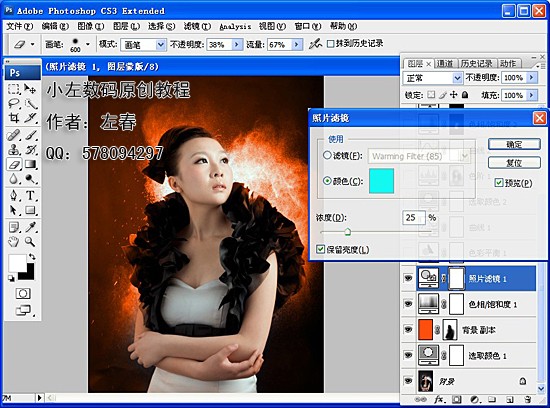Screen dimensions: 550x408
Task: Open the 不透明度 38% arrow flyout
Action: [237, 45]
